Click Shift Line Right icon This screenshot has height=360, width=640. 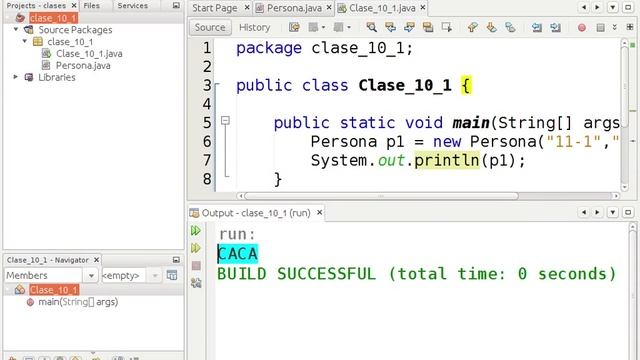tap(555, 27)
